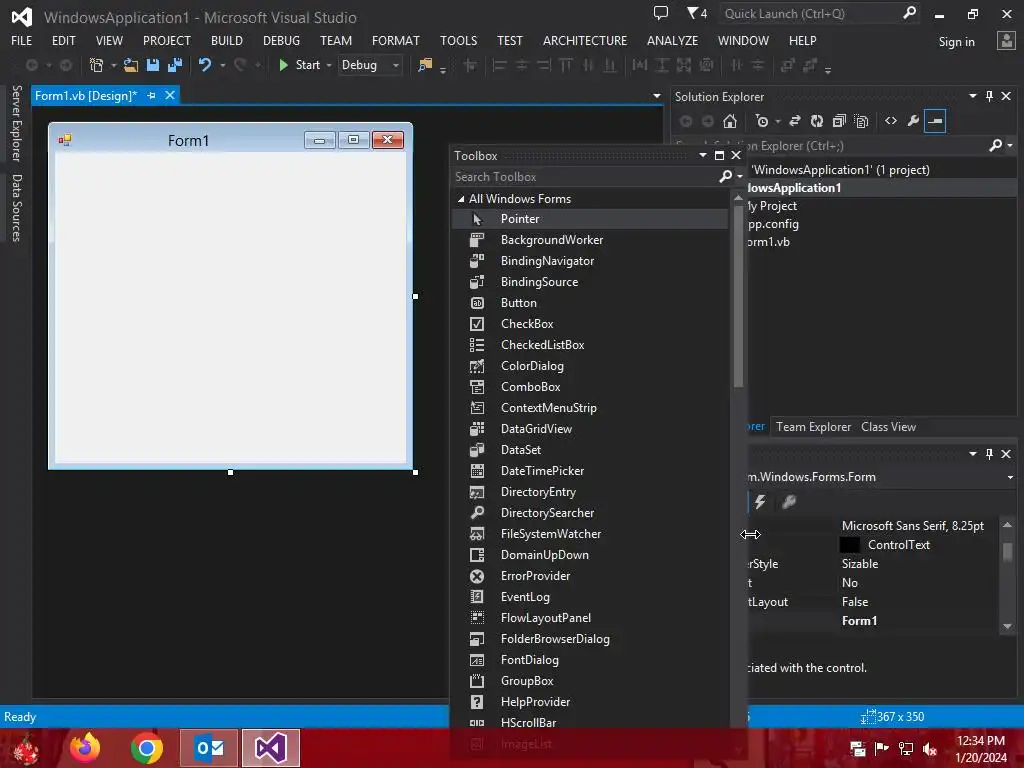The width and height of the screenshot is (1024, 768).
Task: Click the black ControlText color swatch in Properties
Action: pos(850,545)
